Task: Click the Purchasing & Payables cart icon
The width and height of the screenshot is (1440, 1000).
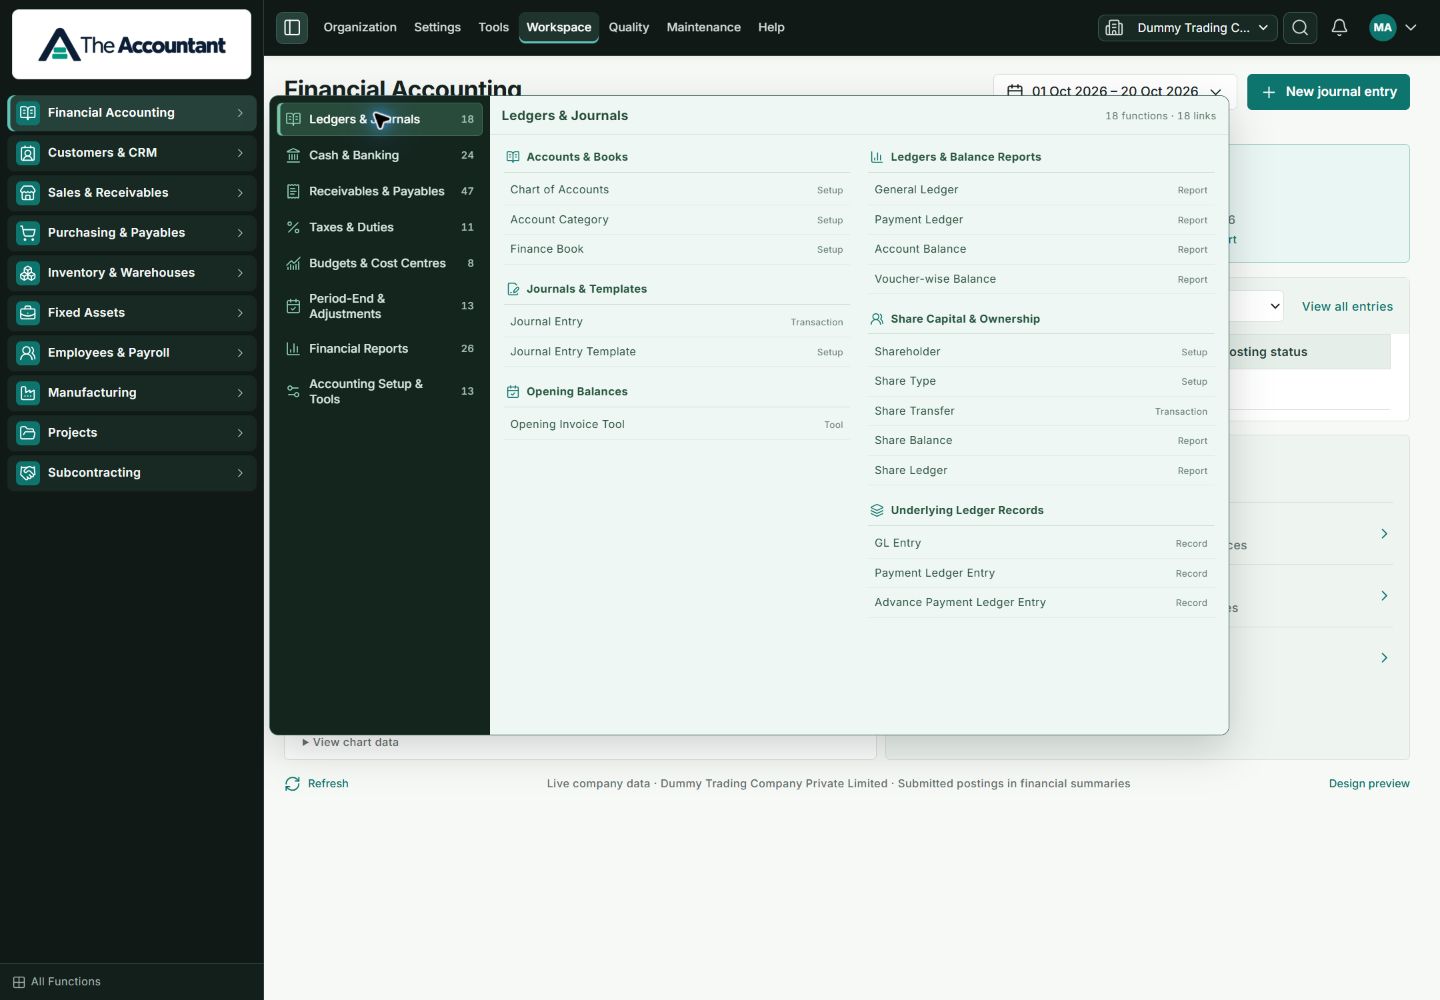Action: tap(28, 233)
